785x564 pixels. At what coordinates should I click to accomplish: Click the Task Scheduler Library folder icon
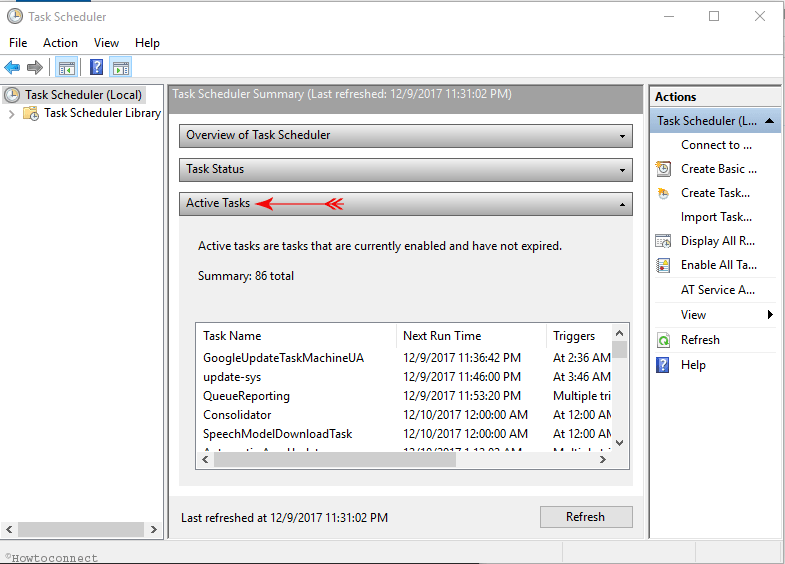tap(31, 113)
